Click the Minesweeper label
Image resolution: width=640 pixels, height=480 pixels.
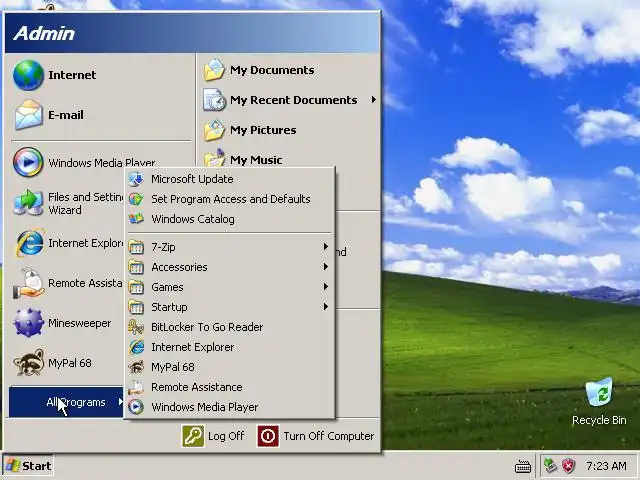click(80, 323)
